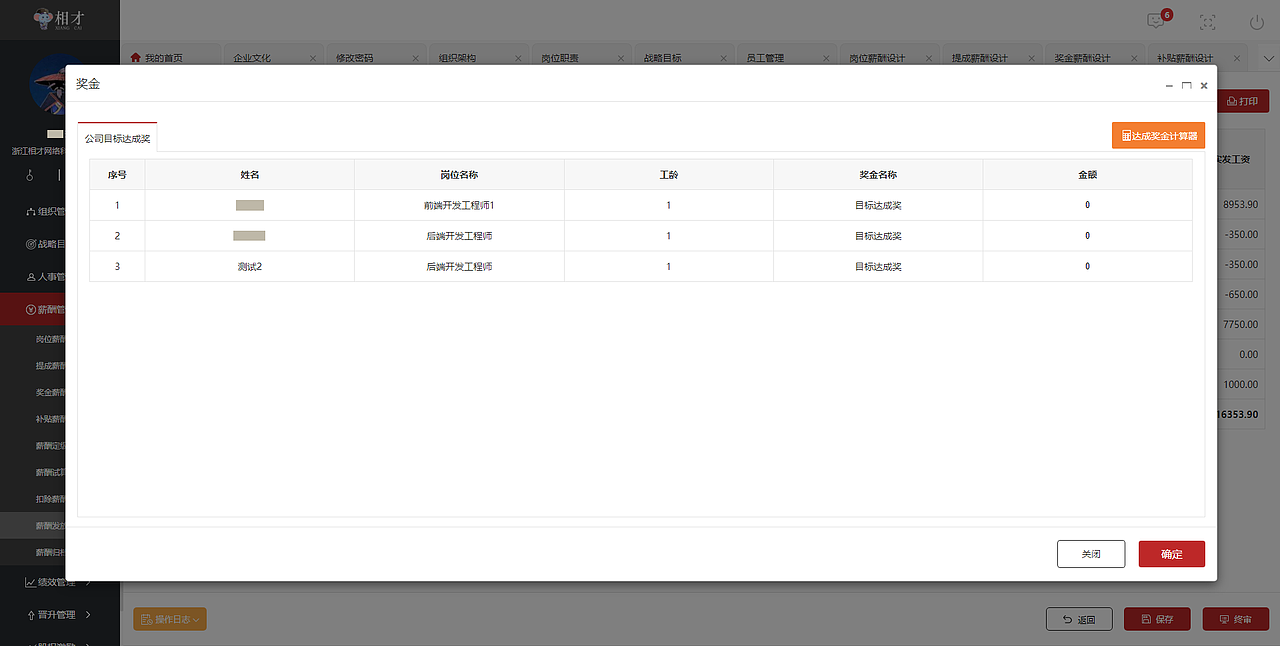The width and height of the screenshot is (1280, 646).
Task: Close the 补贴薪酬设计 tab
Action: pos(1237,58)
